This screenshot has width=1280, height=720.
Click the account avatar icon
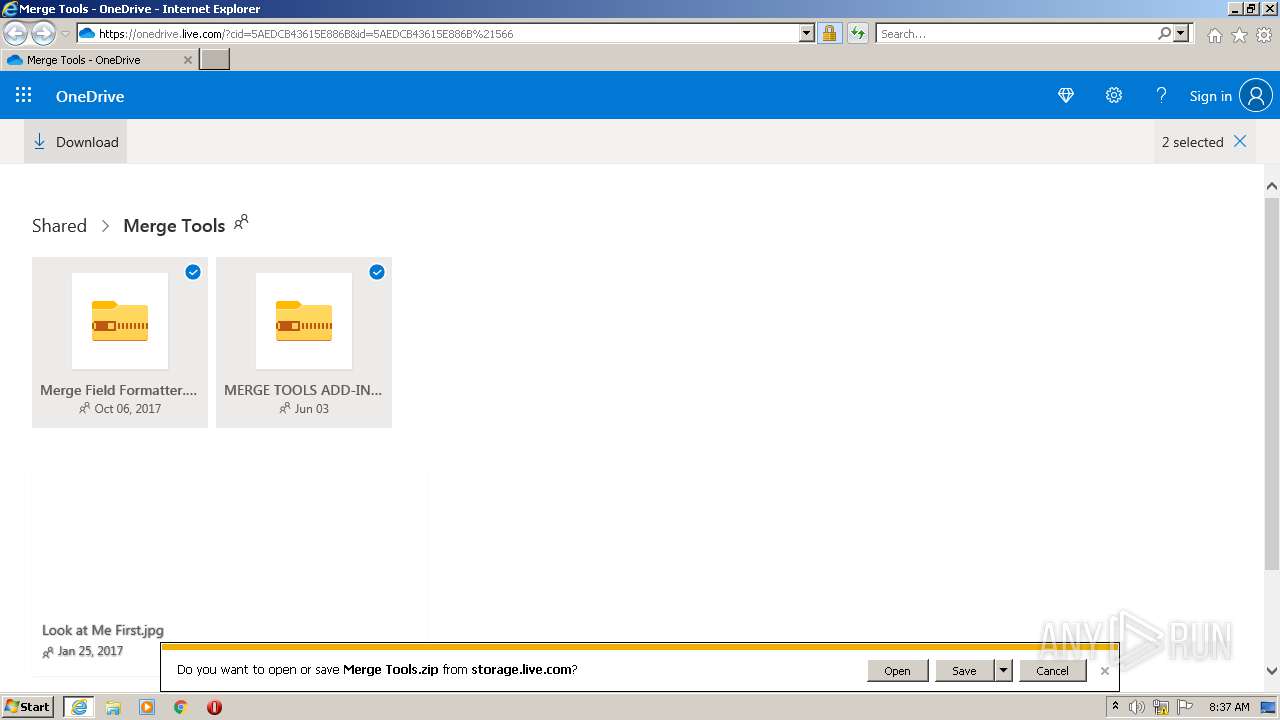(1256, 95)
